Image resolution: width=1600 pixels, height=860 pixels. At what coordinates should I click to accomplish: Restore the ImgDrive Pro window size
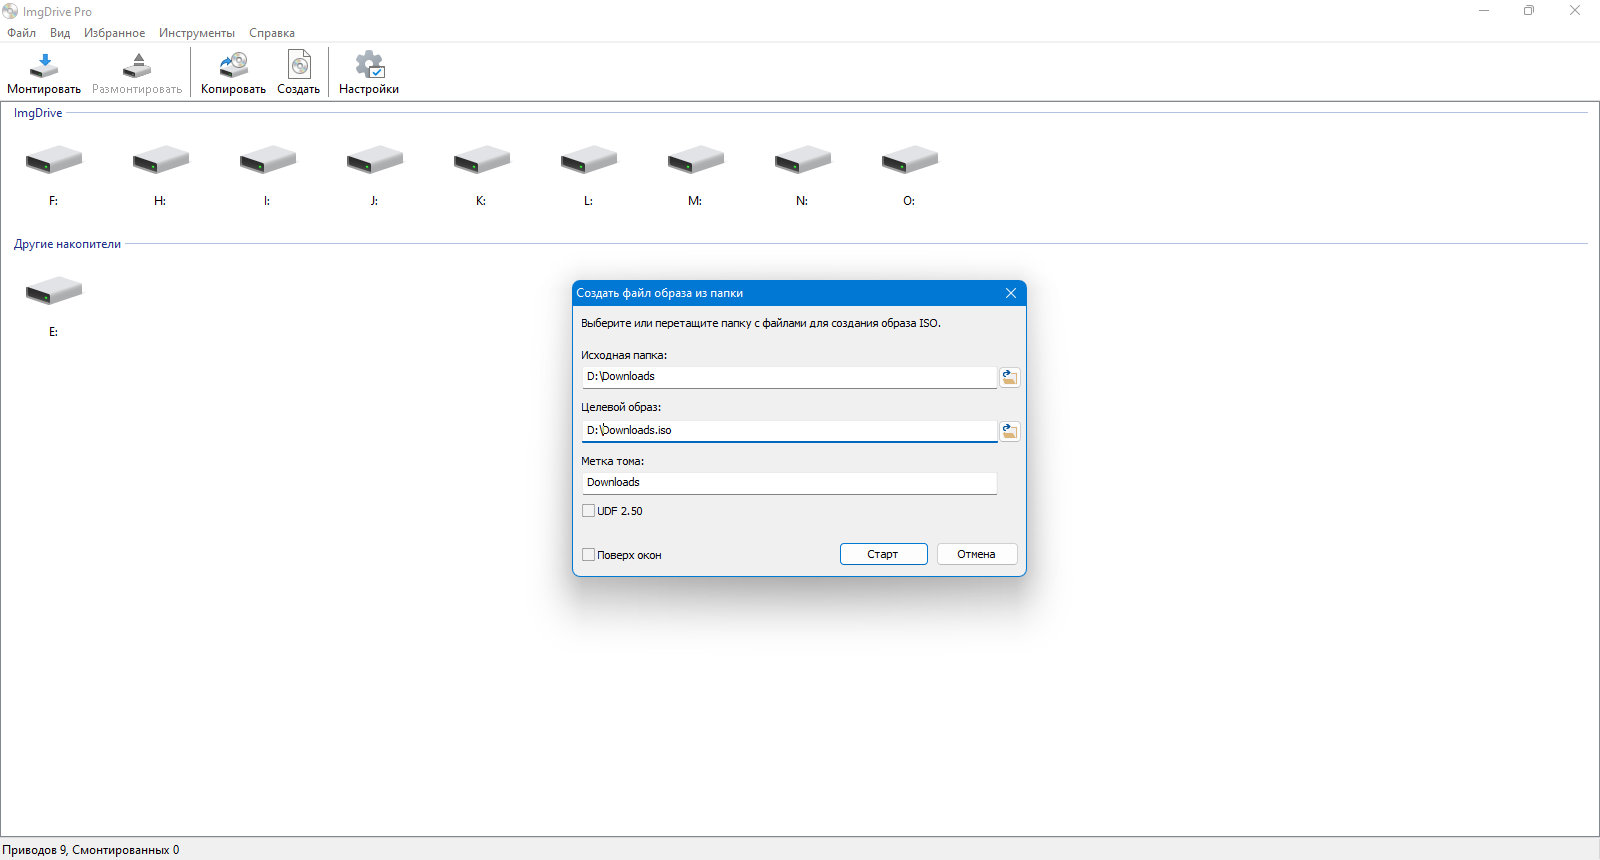tap(1529, 11)
